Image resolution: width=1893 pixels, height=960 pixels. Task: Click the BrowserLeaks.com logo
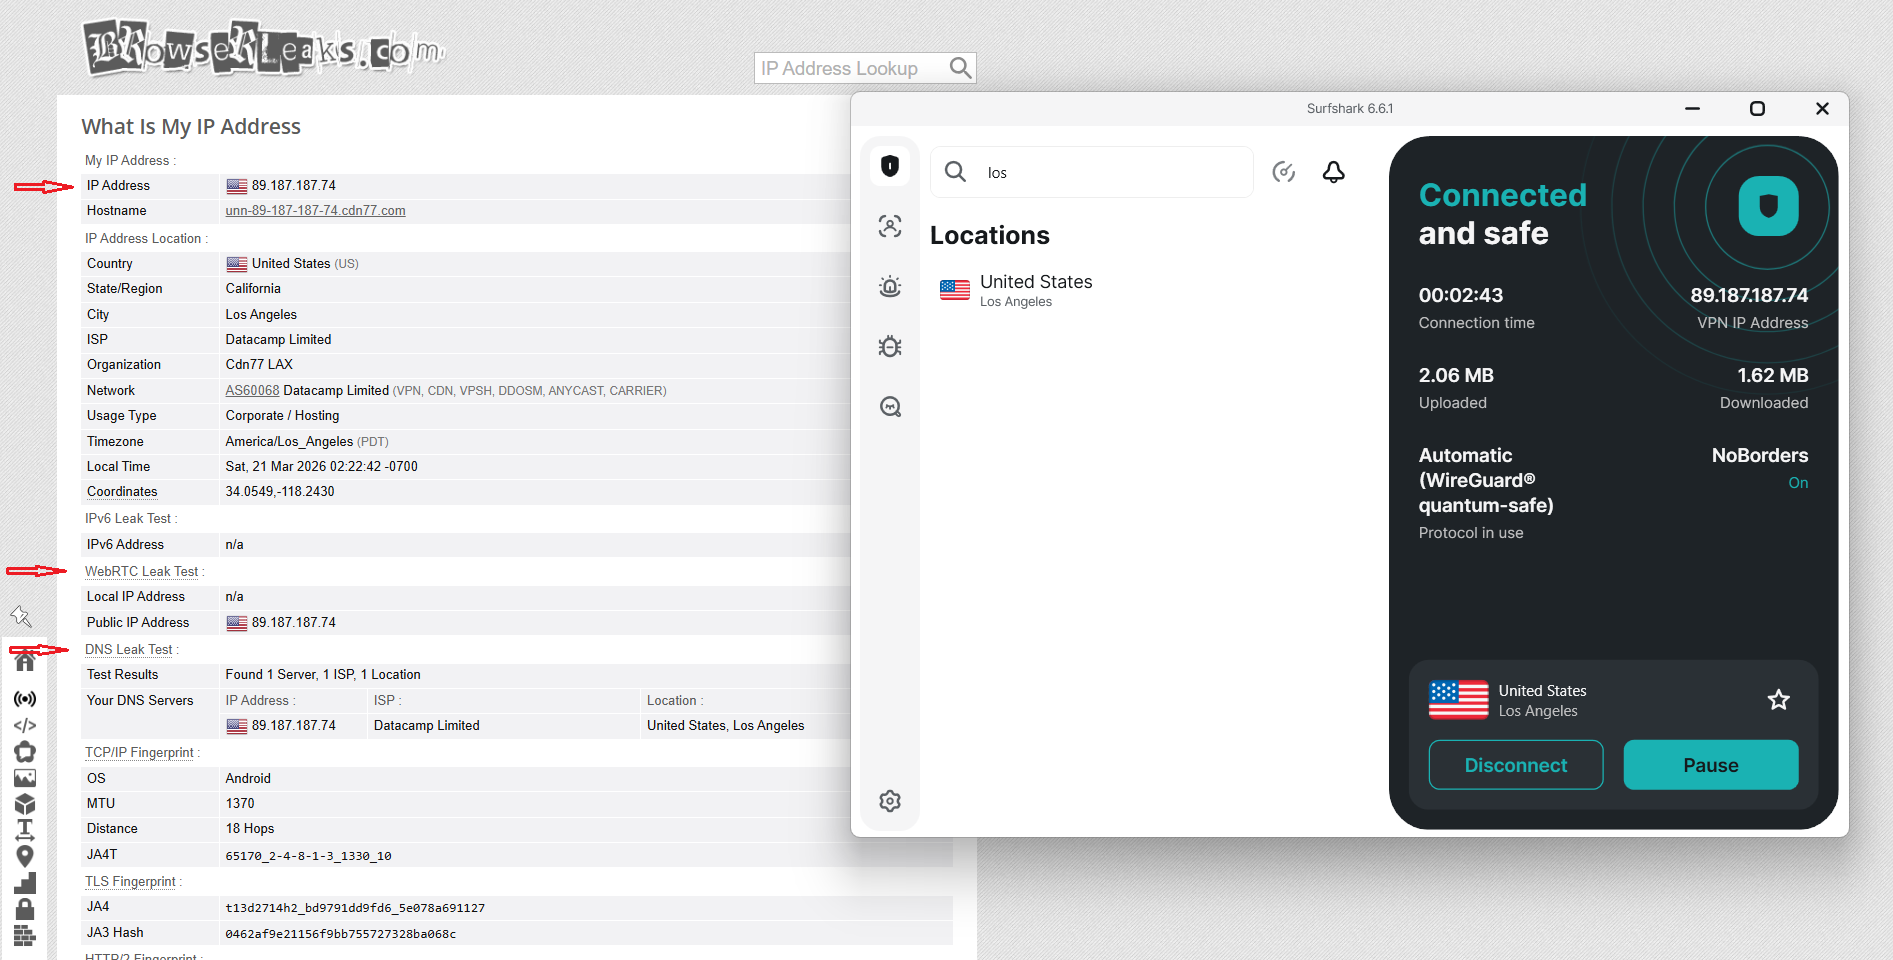pos(264,48)
